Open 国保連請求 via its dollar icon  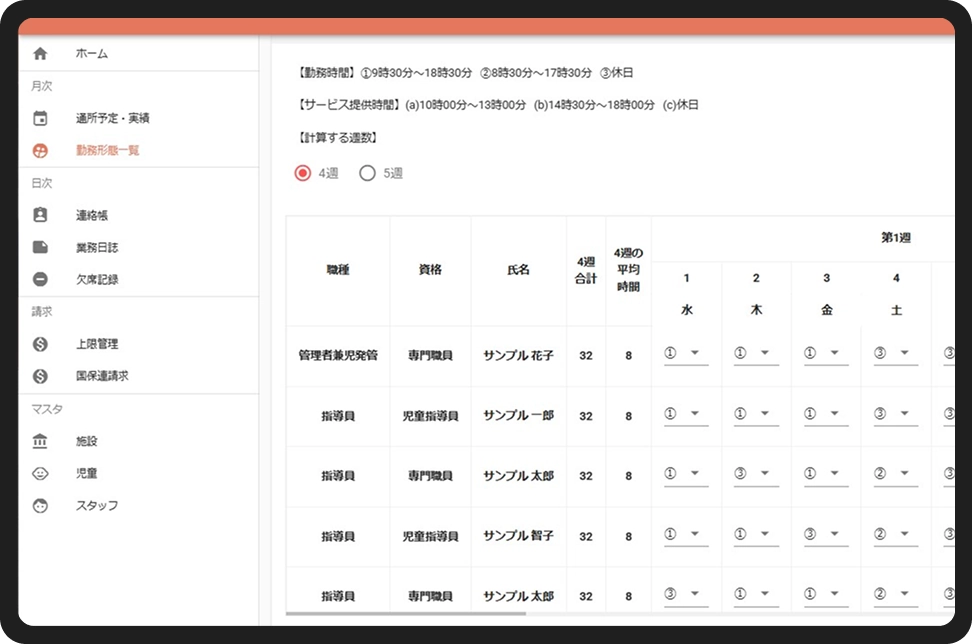(40, 376)
